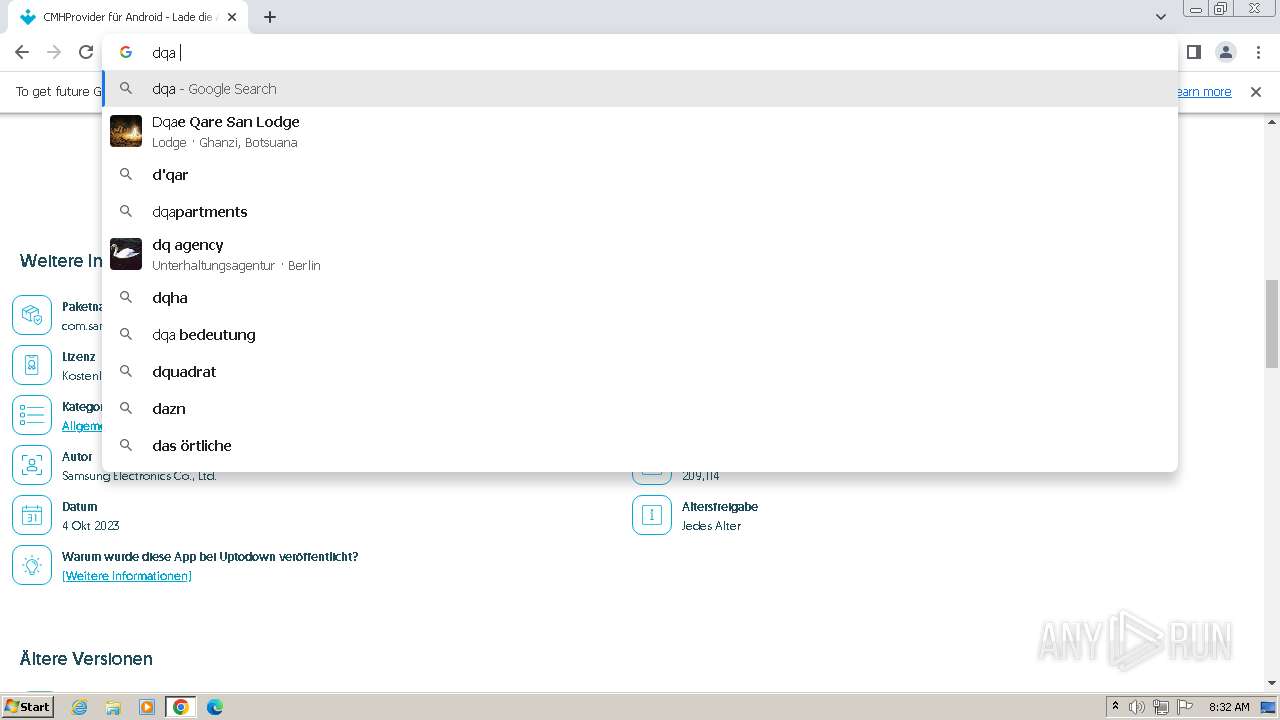1280x720 pixels.
Task: Open Microsoft Edge from the taskbar
Action: coord(215,707)
